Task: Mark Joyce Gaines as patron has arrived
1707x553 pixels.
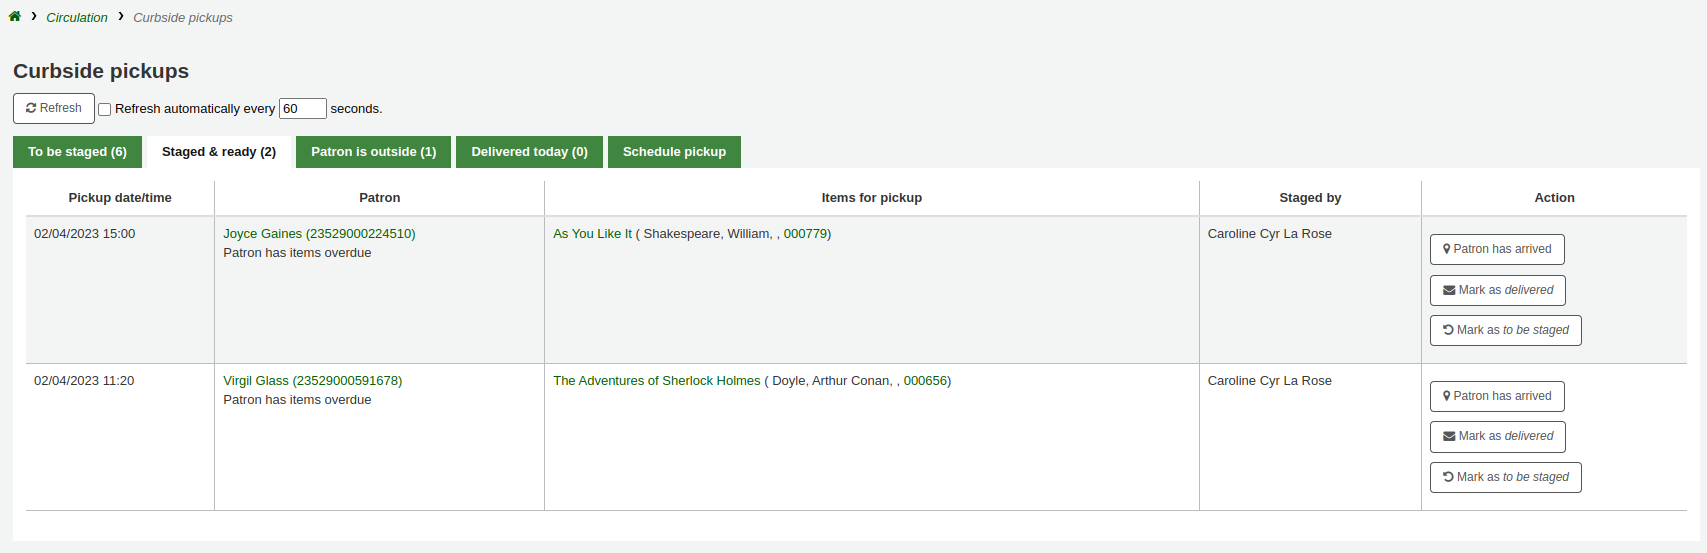Action: point(1497,249)
